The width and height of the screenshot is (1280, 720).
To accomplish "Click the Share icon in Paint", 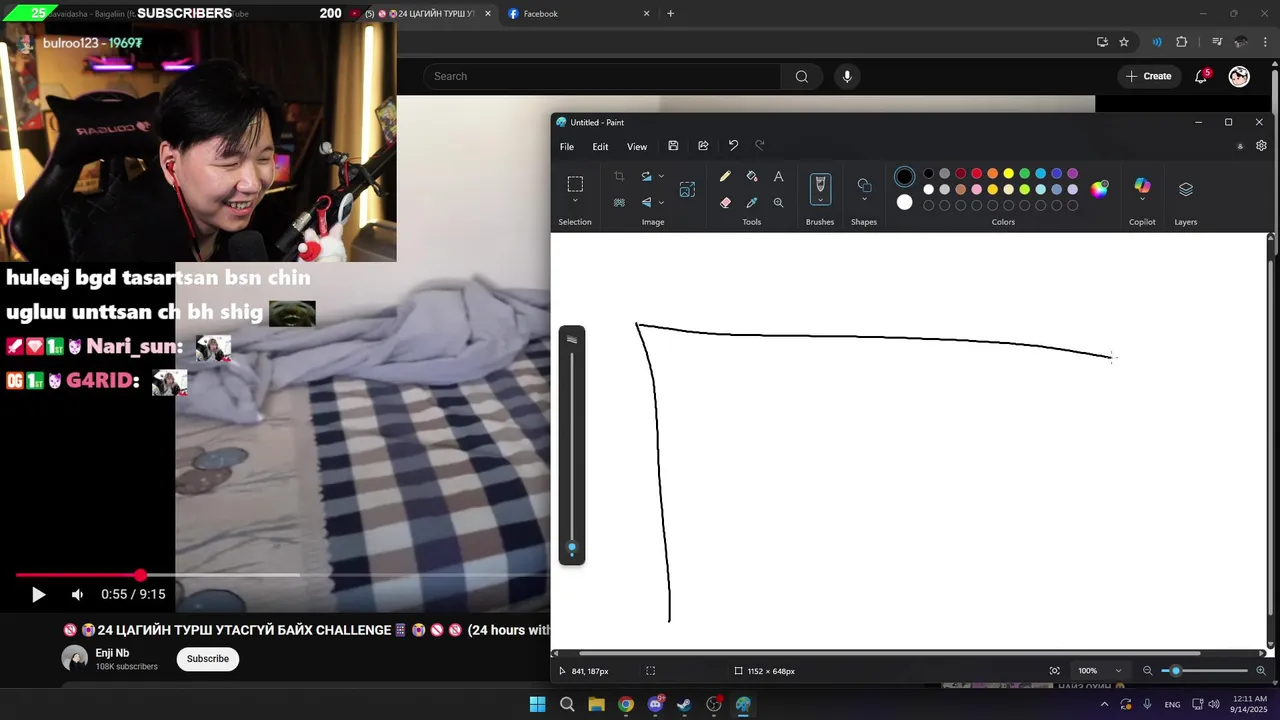I will 703,146.
